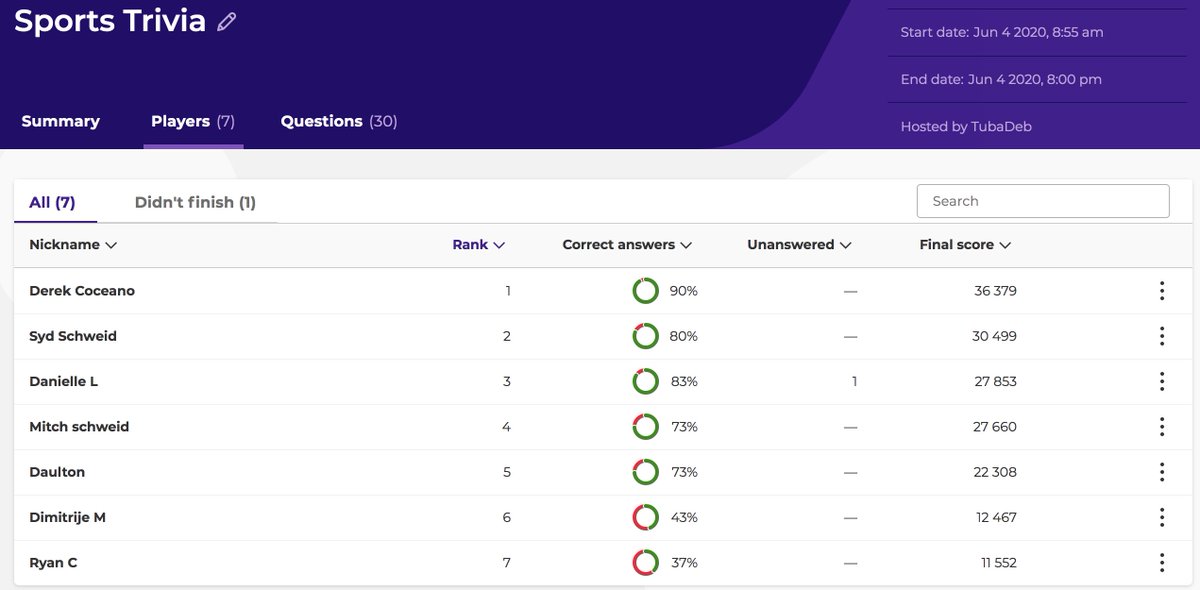Sort by Nickname column

[73, 245]
